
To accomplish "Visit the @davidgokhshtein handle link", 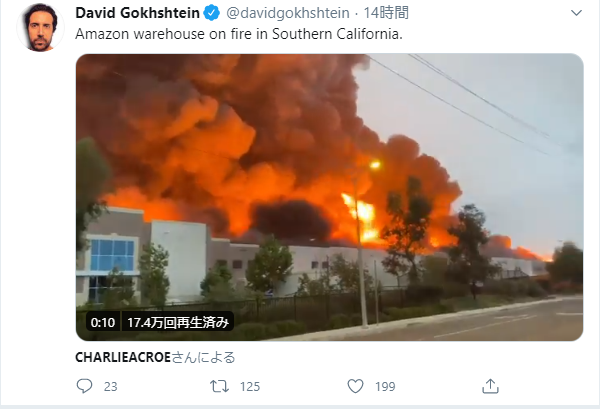I will coord(288,13).
